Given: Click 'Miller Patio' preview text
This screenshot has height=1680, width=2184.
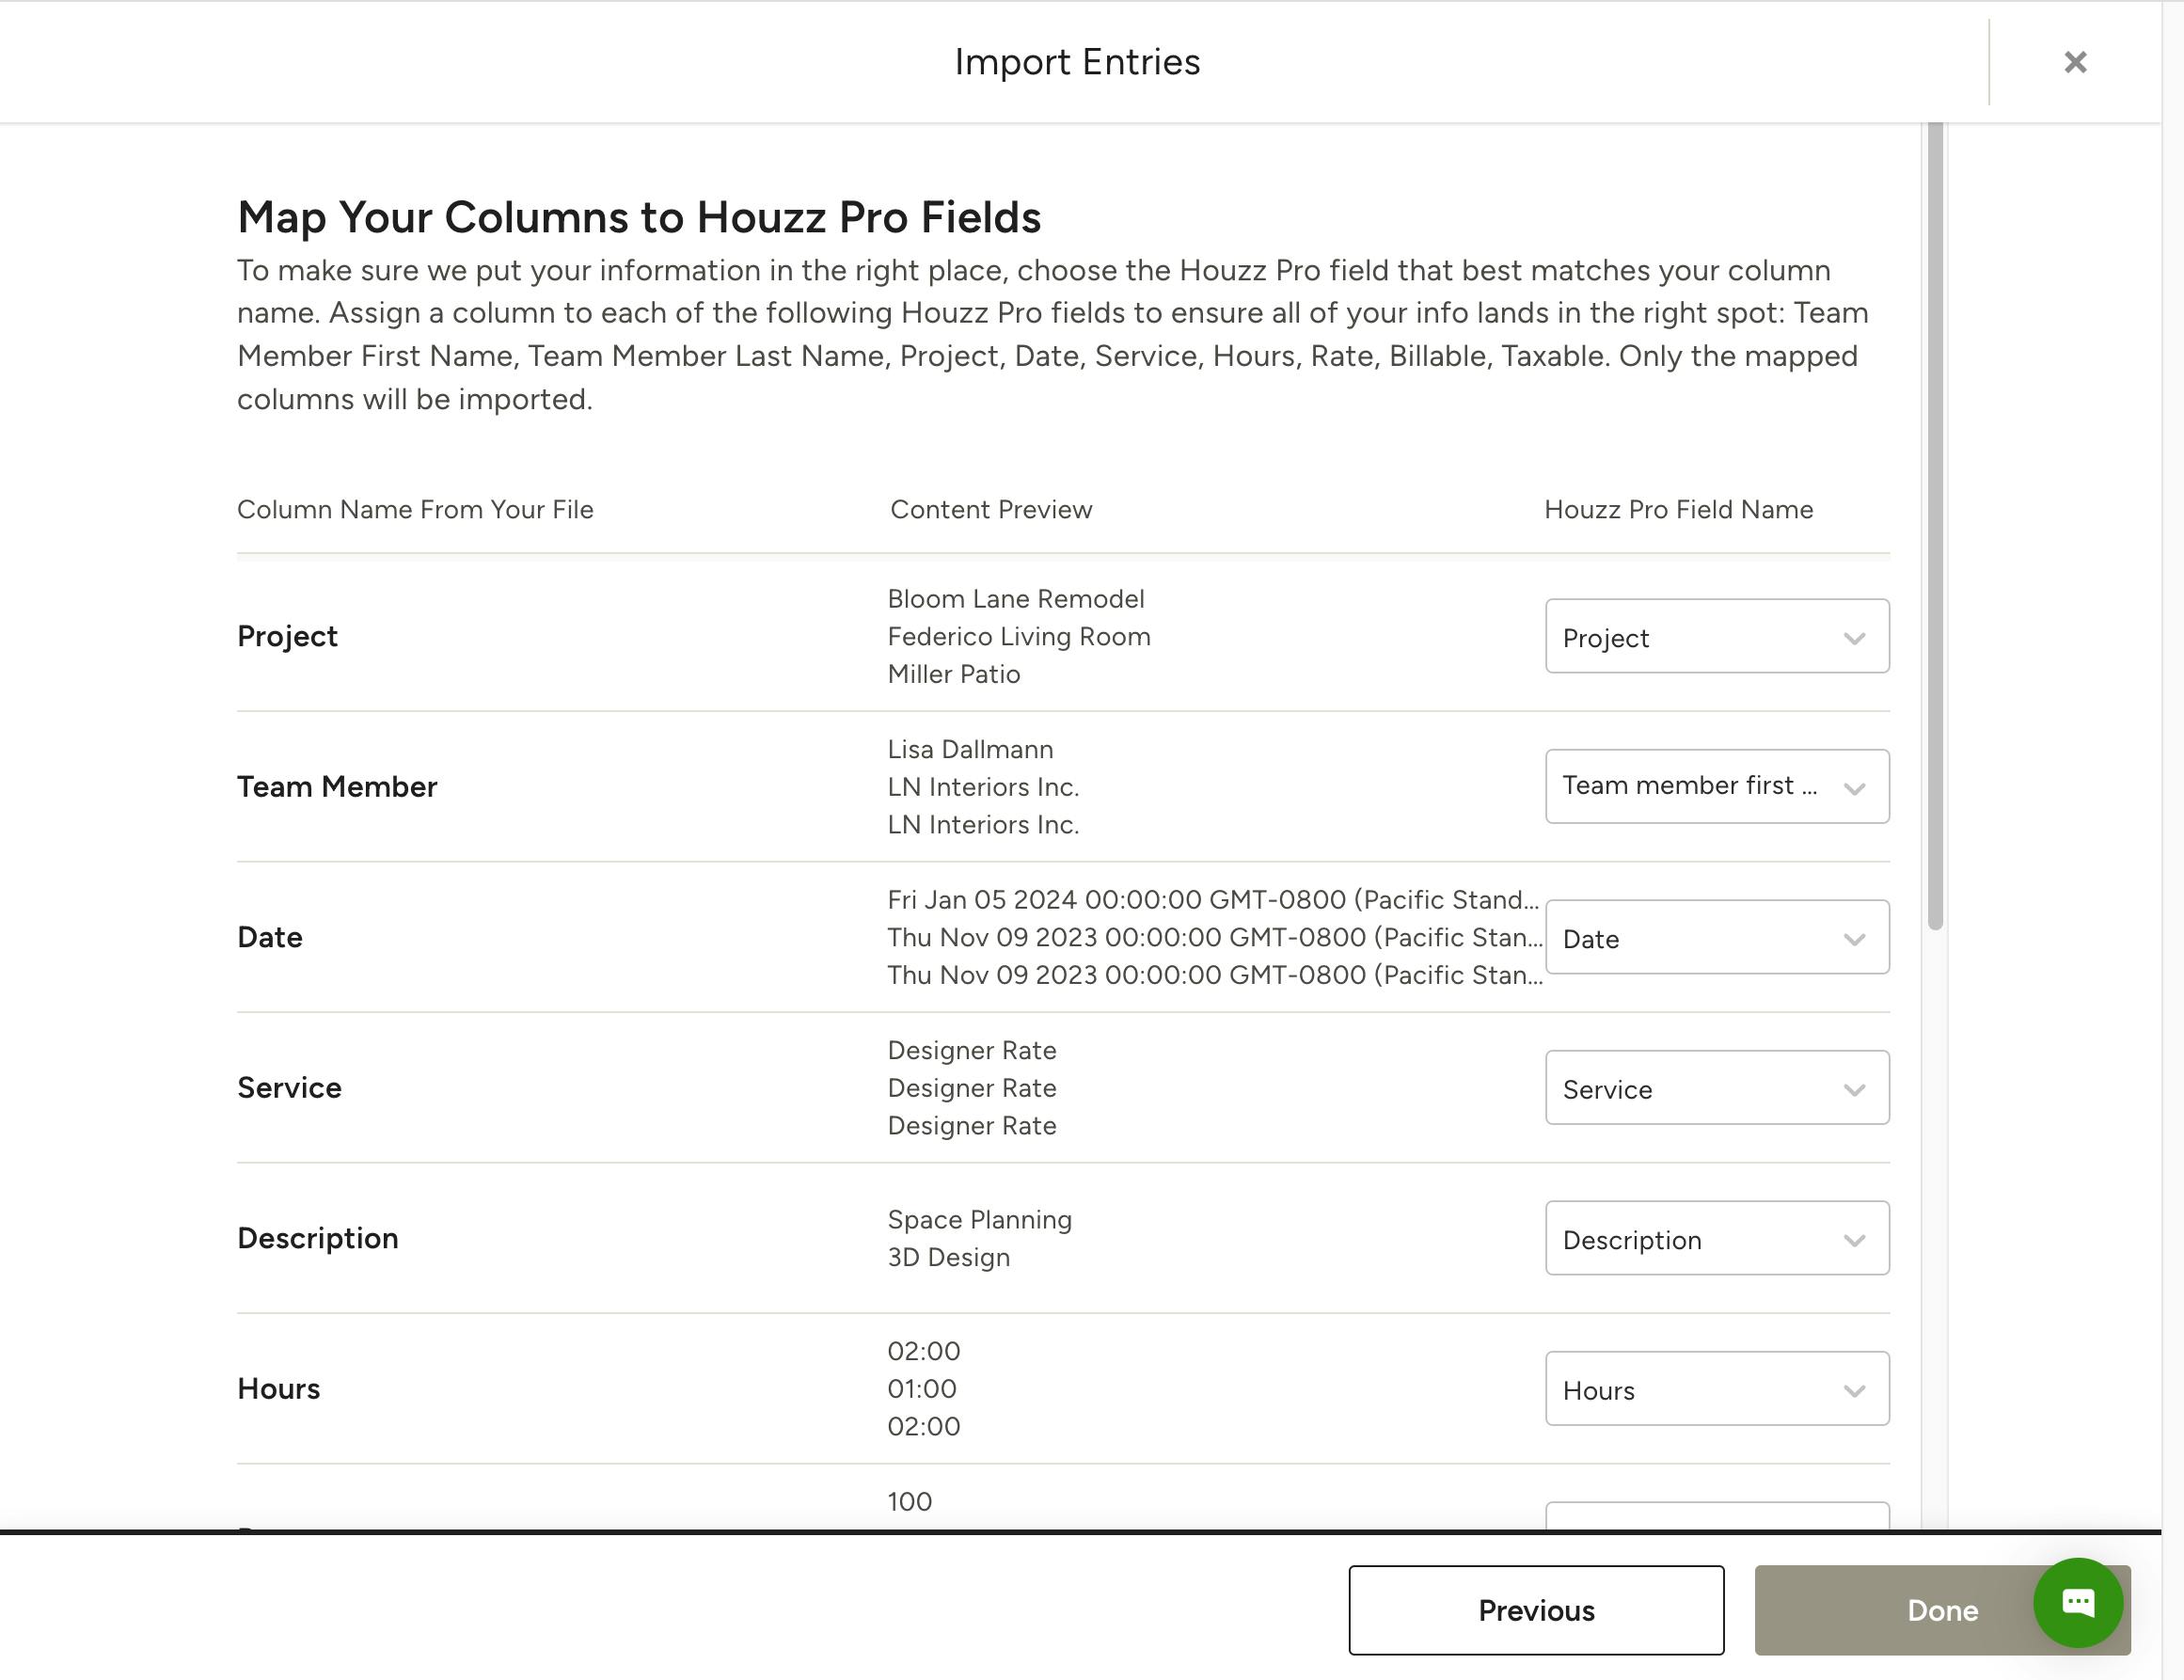Looking at the screenshot, I should tap(954, 674).
